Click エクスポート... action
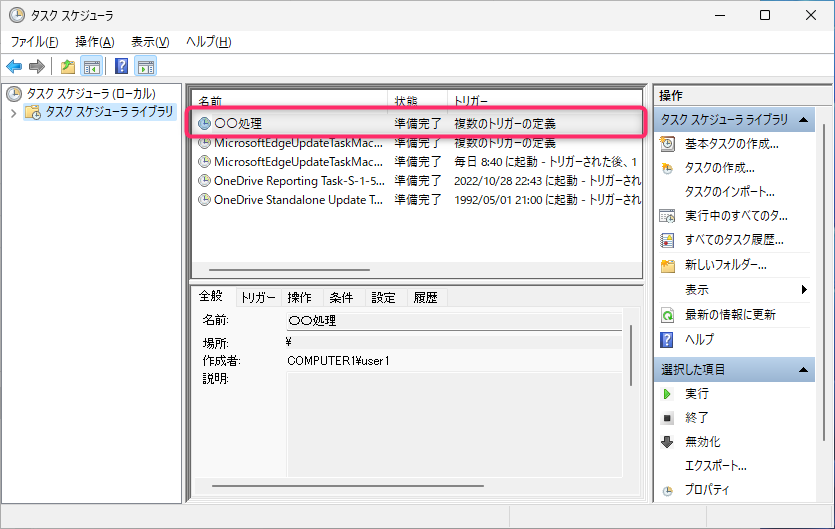Screen dimensions: 835x529 [716, 466]
